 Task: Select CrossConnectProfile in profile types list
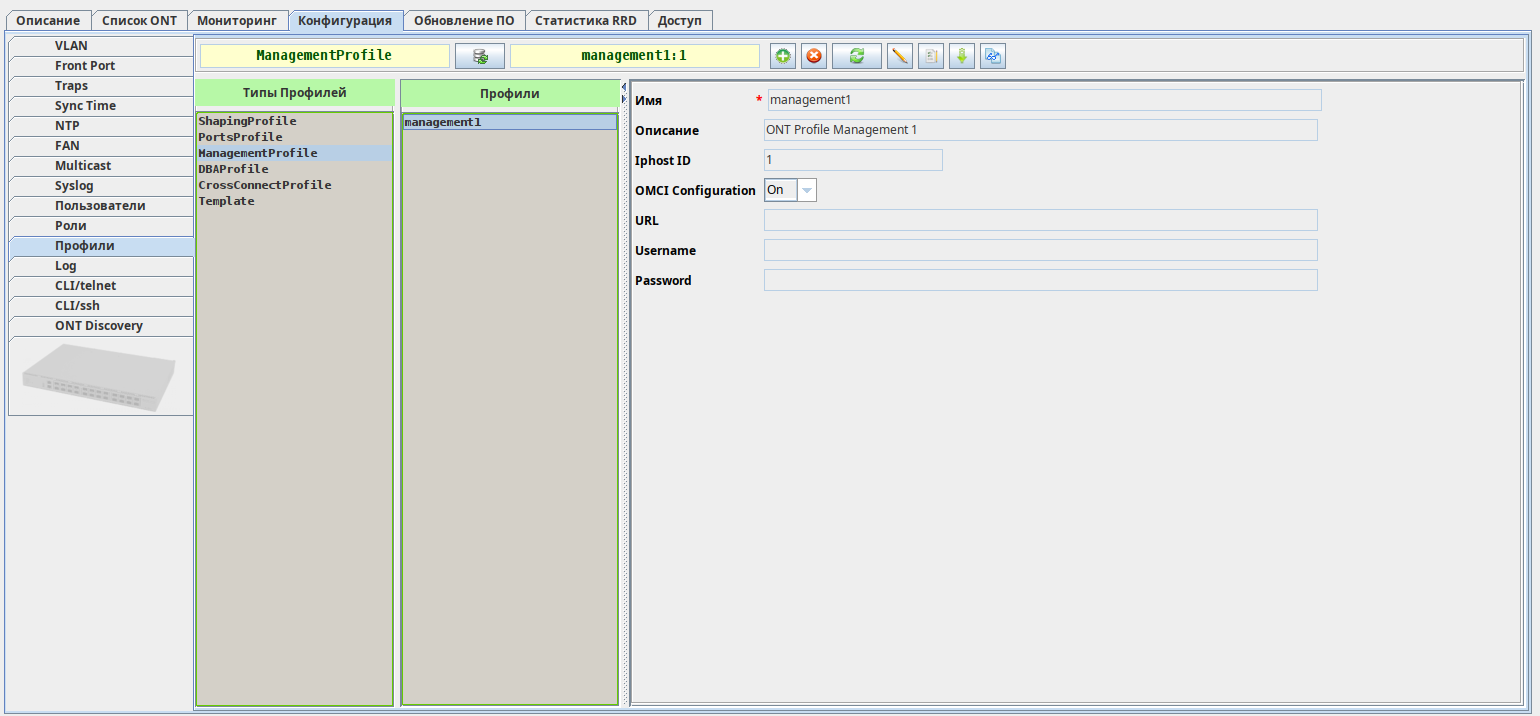pyautogui.click(x=294, y=185)
